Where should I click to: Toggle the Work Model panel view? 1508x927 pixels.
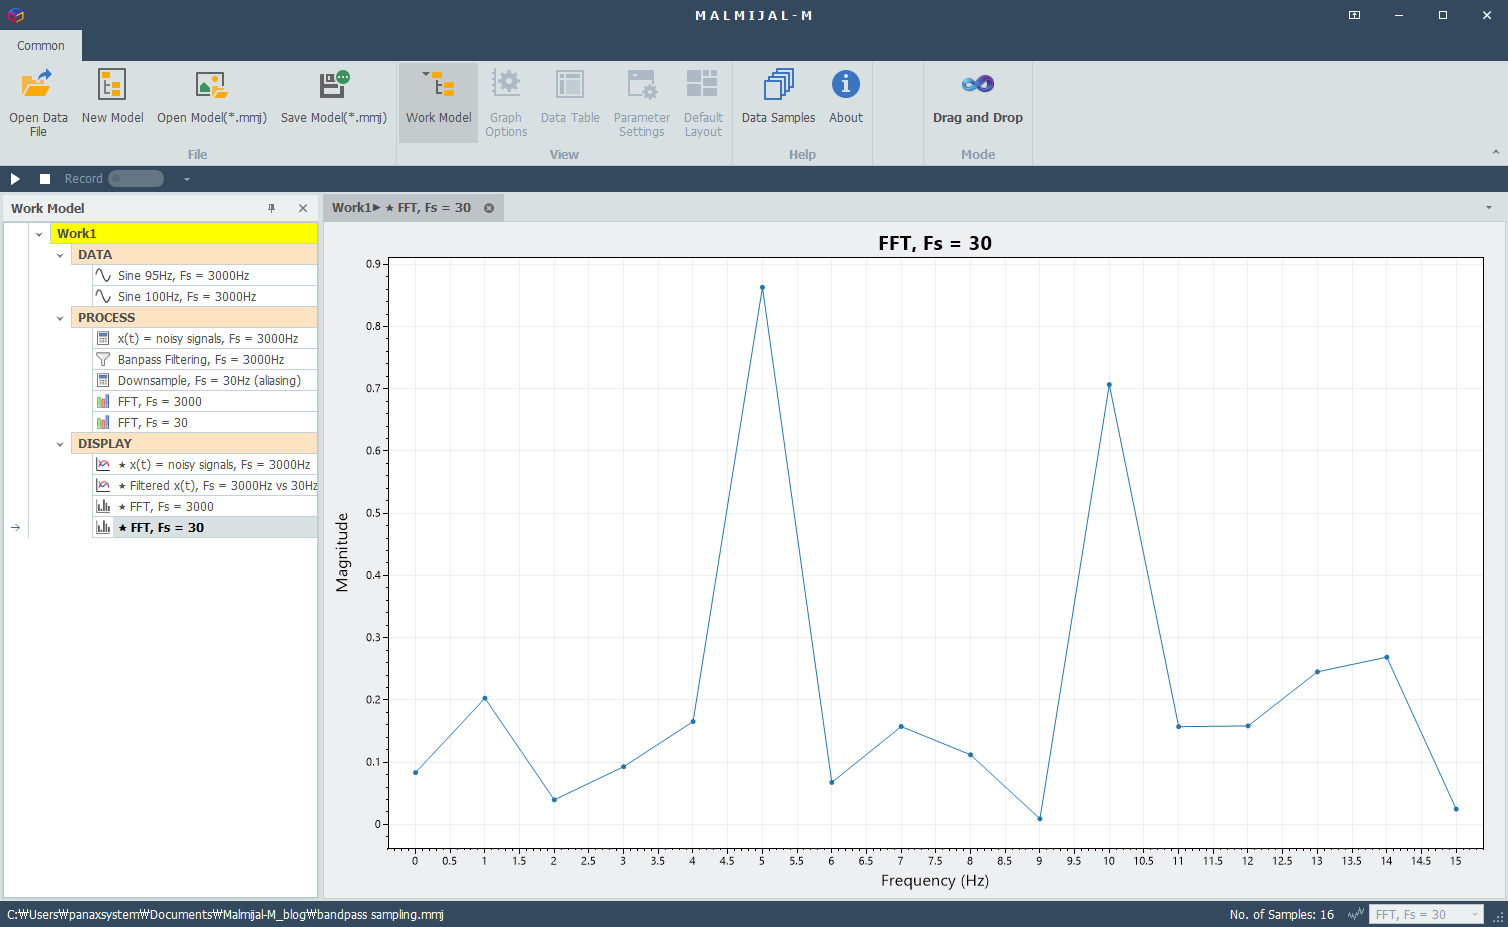click(438, 102)
